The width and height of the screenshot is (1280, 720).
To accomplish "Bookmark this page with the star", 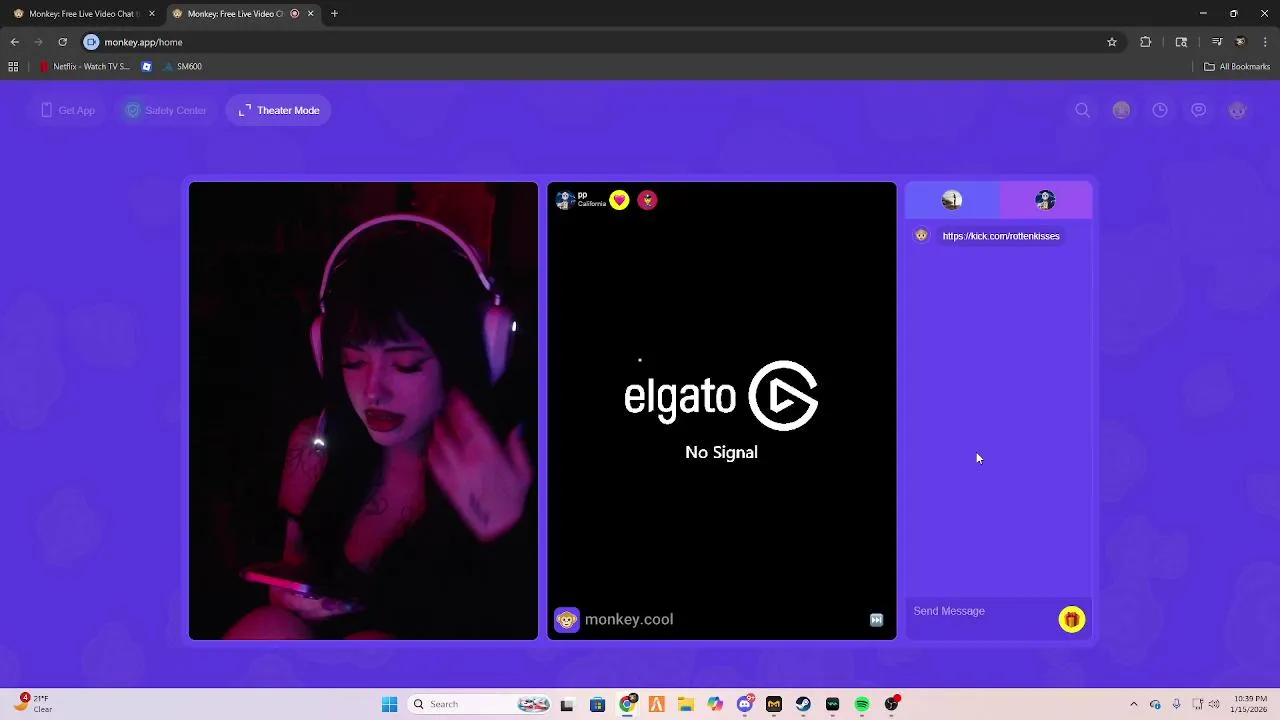I will coord(1111,42).
